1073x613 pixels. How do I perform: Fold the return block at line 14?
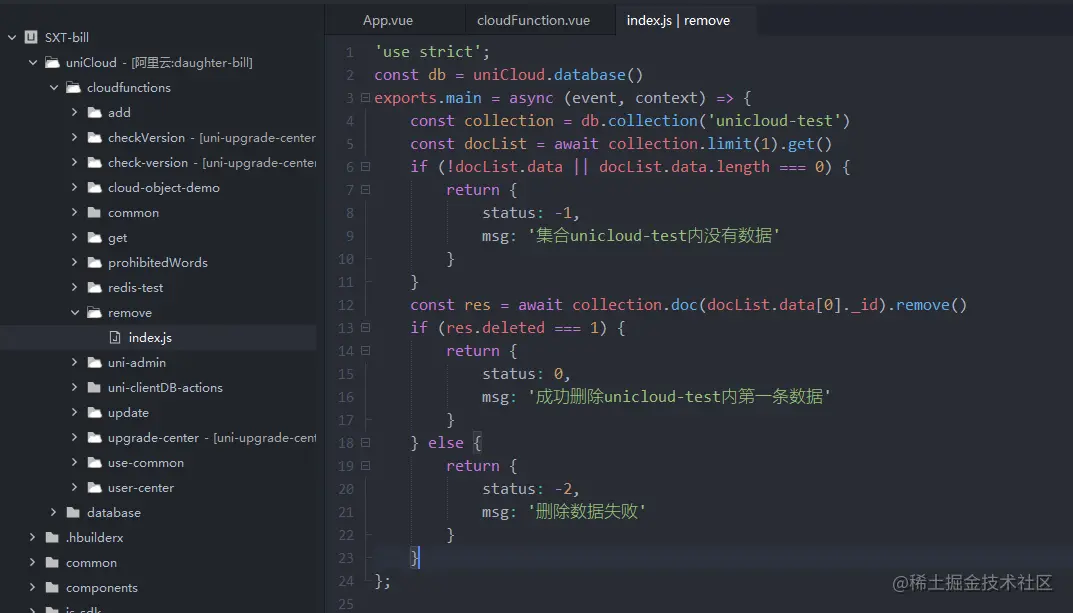pos(365,351)
